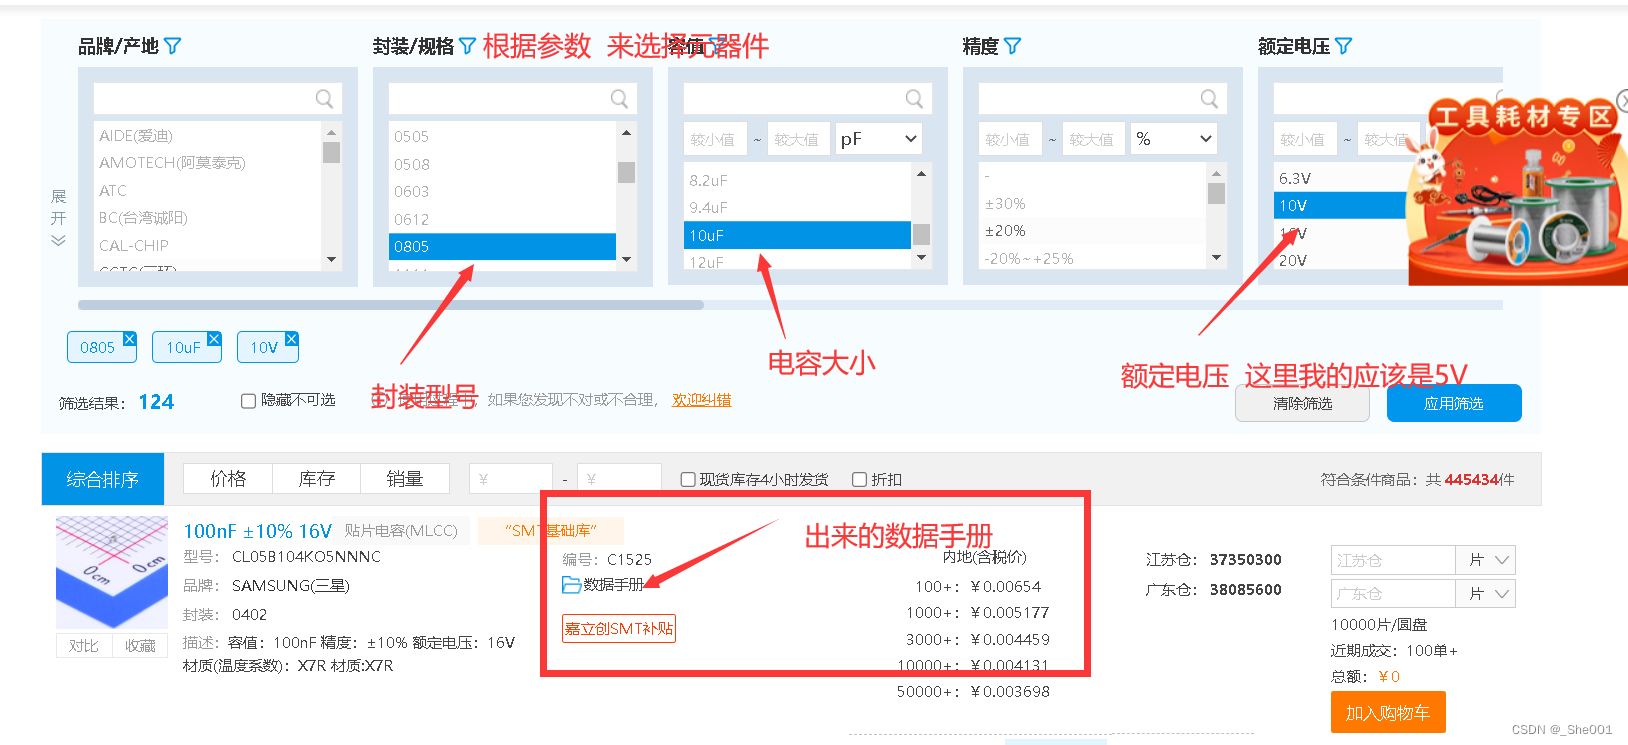The image size is (1628, 745).
Task: Click the horizontal filter scrollbar
Action: [x=390, y=305]
